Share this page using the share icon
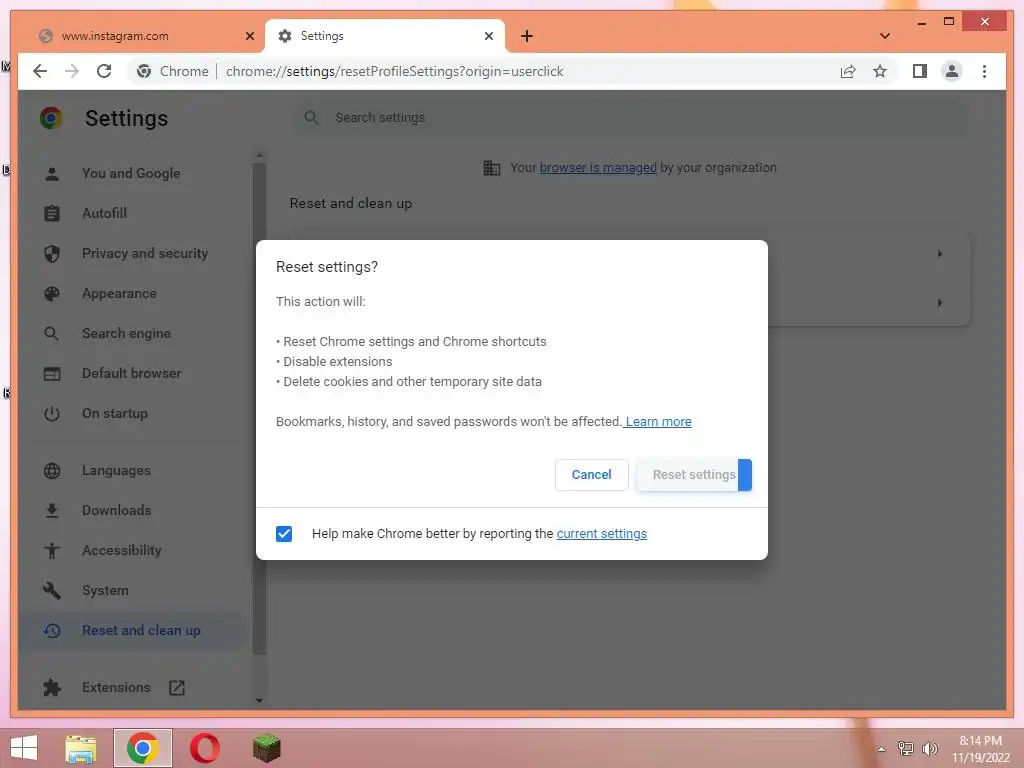Image resolution: width=1024 pixels, height=768 pixels. [x=848, y=71]
